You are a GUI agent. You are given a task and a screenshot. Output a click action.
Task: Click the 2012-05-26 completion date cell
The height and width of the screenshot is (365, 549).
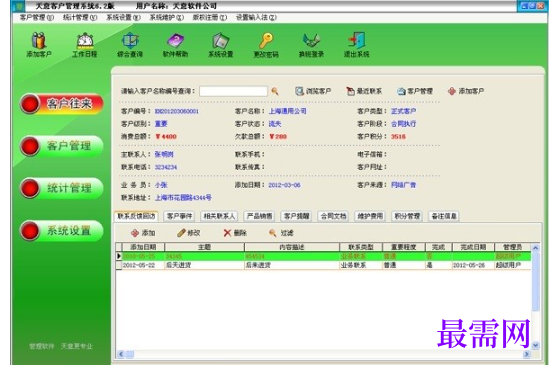point(473,265)
